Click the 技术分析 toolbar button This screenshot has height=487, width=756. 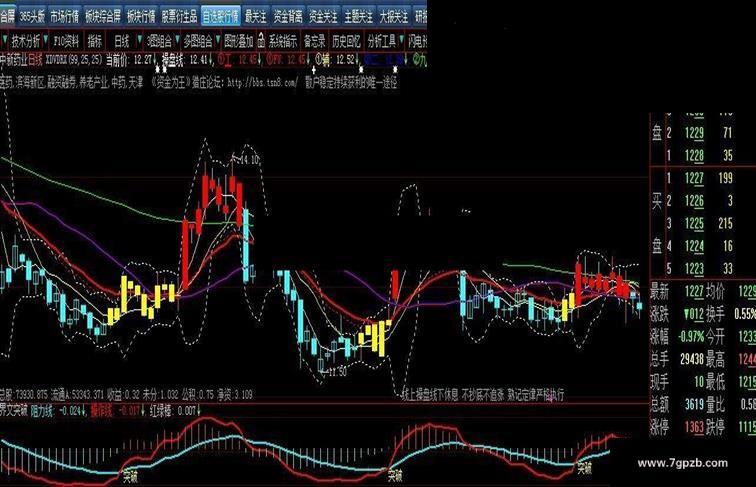[x=26, y=41]
